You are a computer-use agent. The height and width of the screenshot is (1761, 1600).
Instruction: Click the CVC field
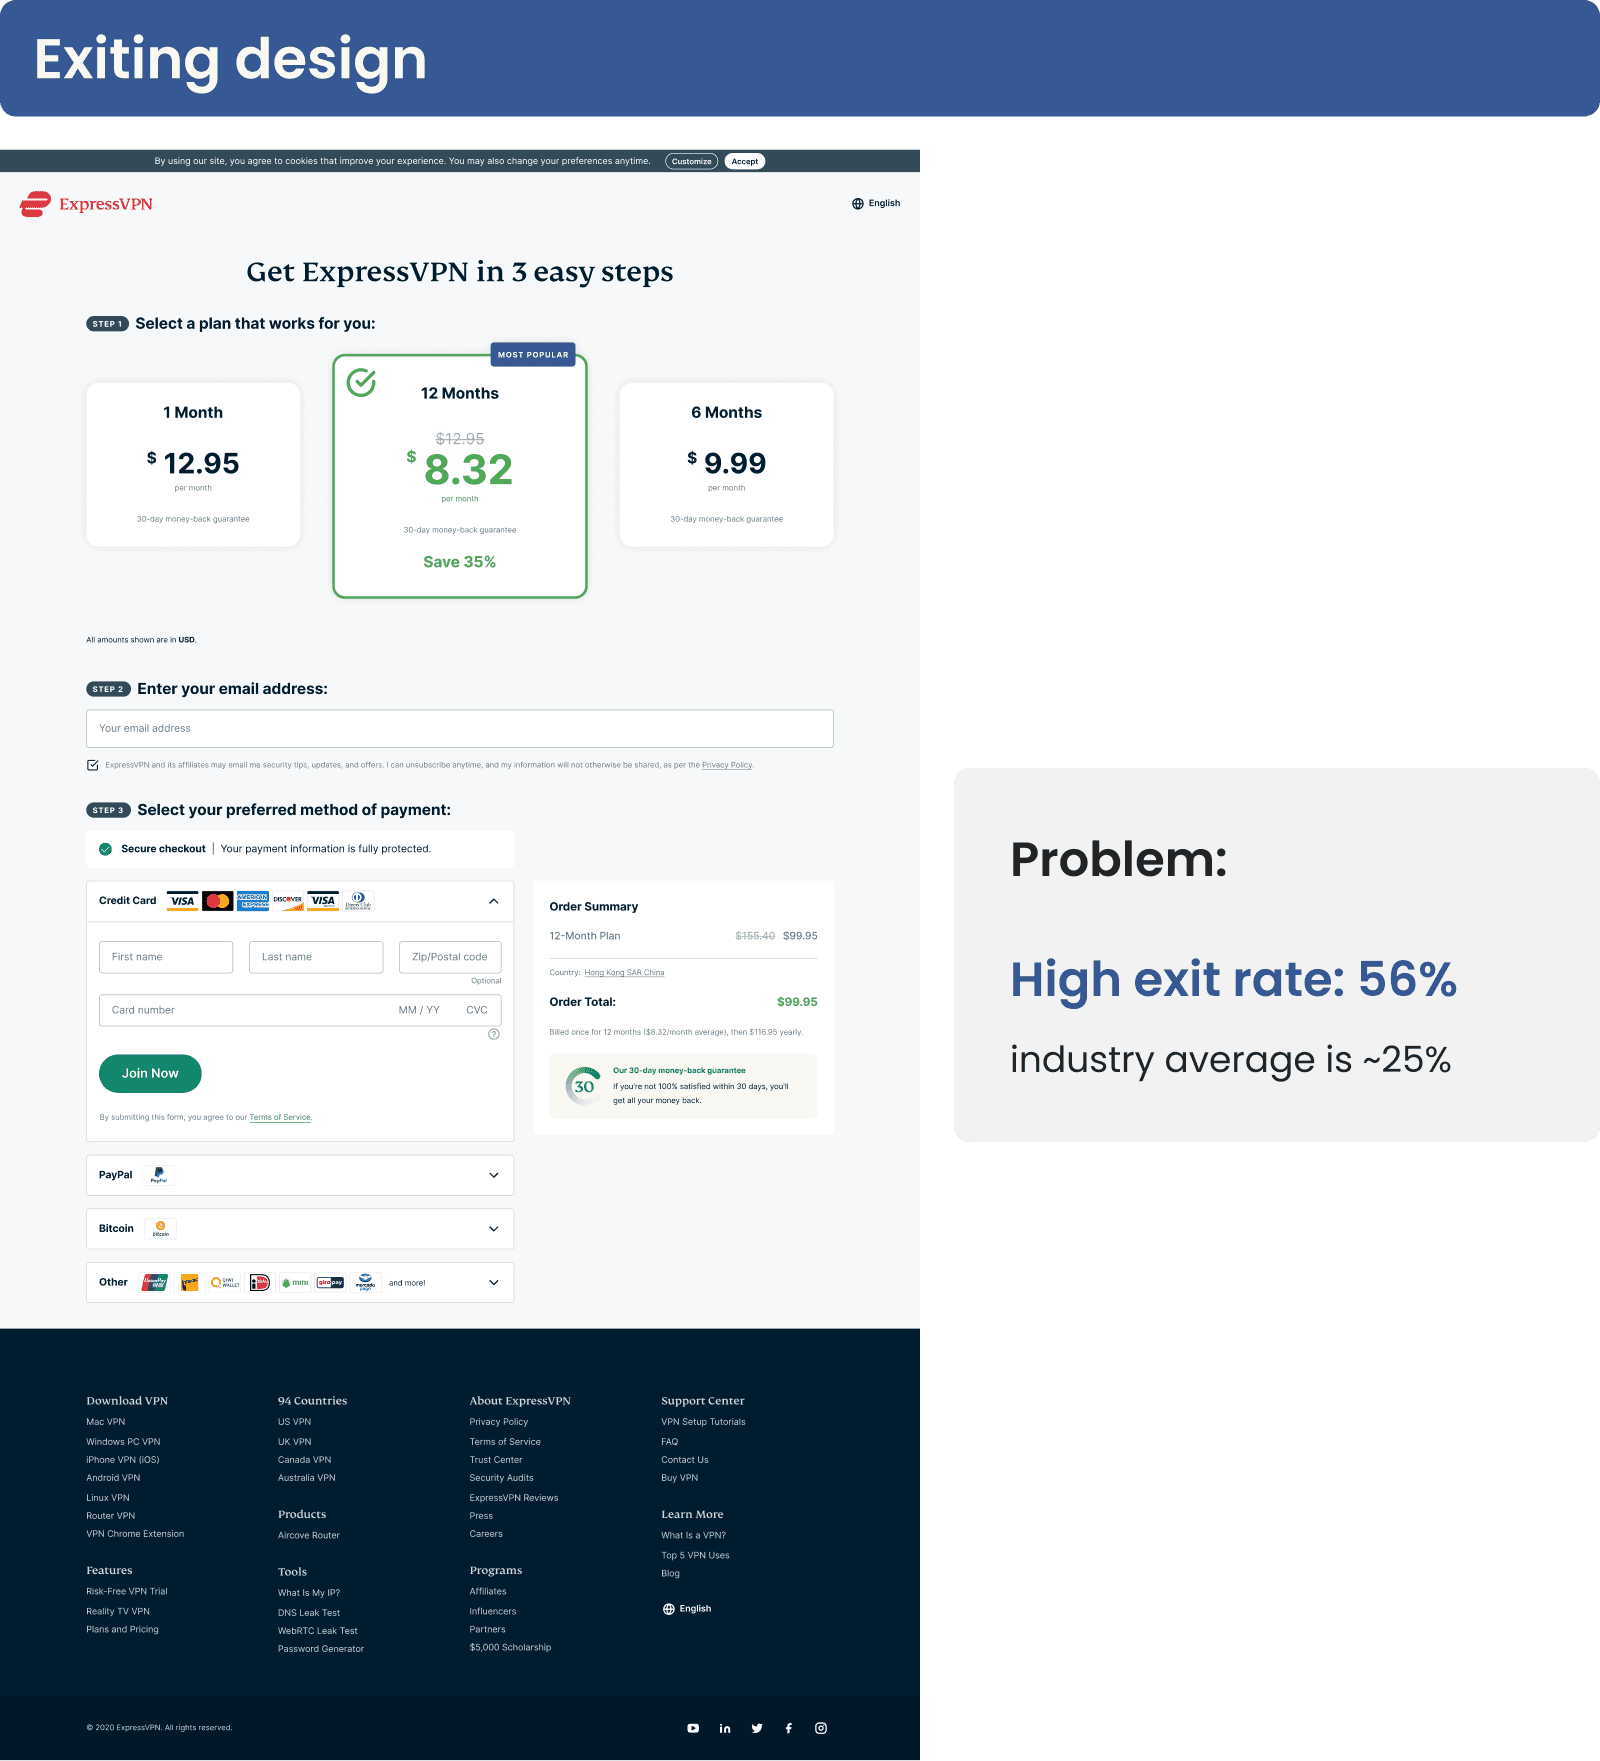pos(477,1010)
